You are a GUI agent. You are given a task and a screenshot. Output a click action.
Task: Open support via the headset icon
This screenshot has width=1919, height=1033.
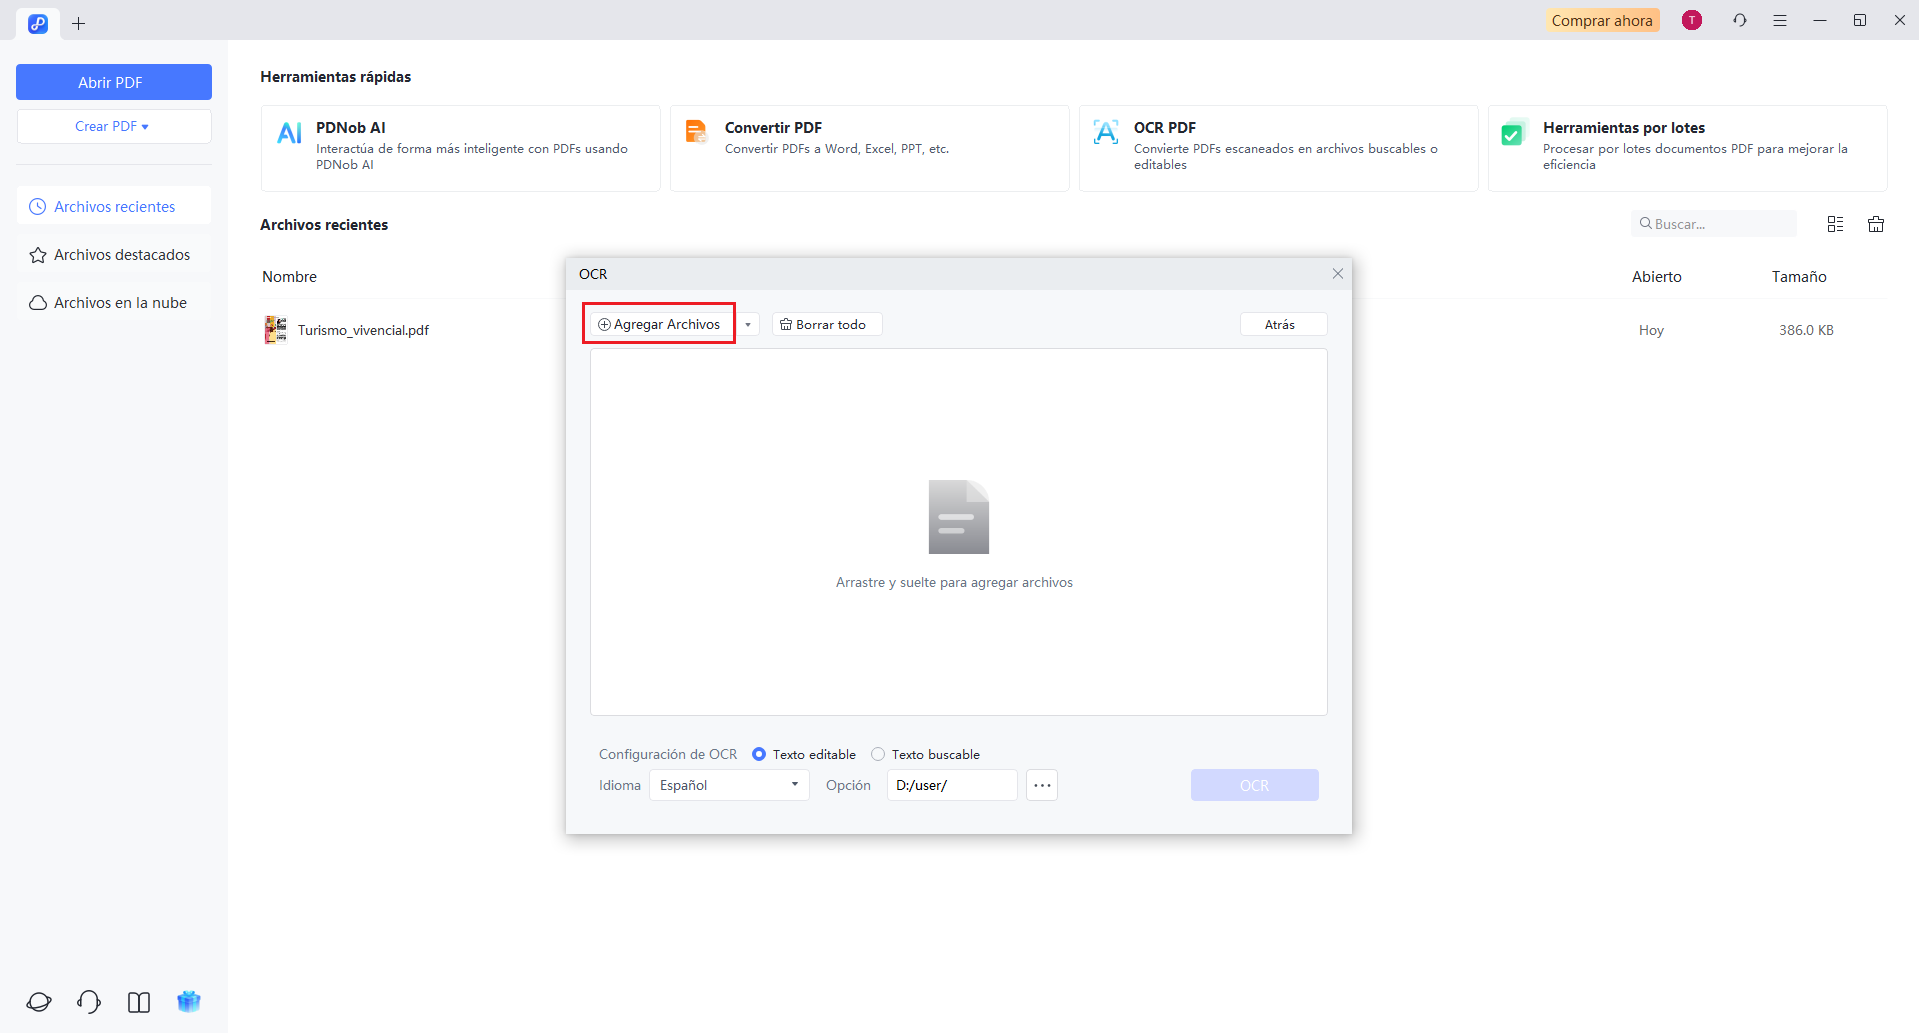(88, 1002)
